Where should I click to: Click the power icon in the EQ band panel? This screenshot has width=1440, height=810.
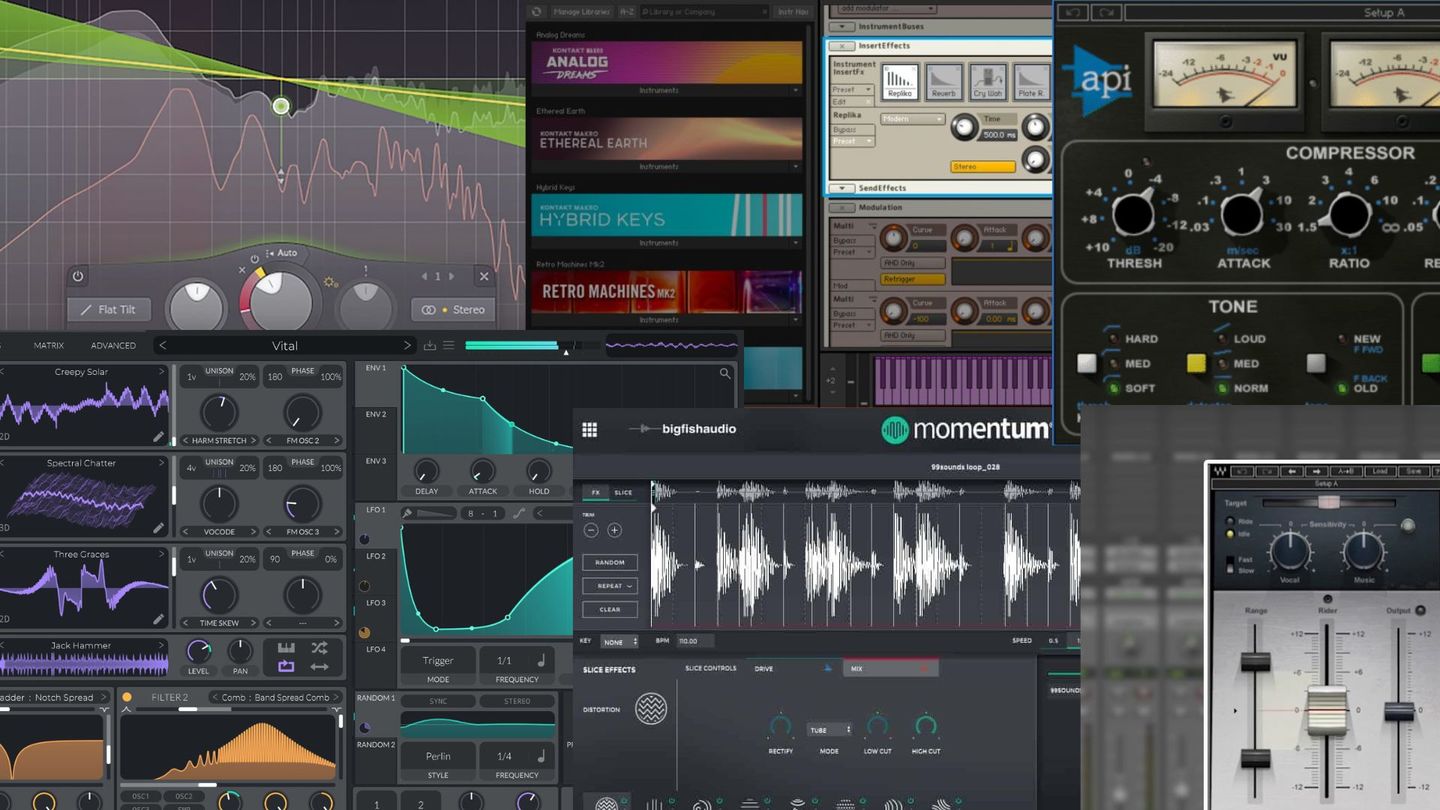tap(78, 276)
